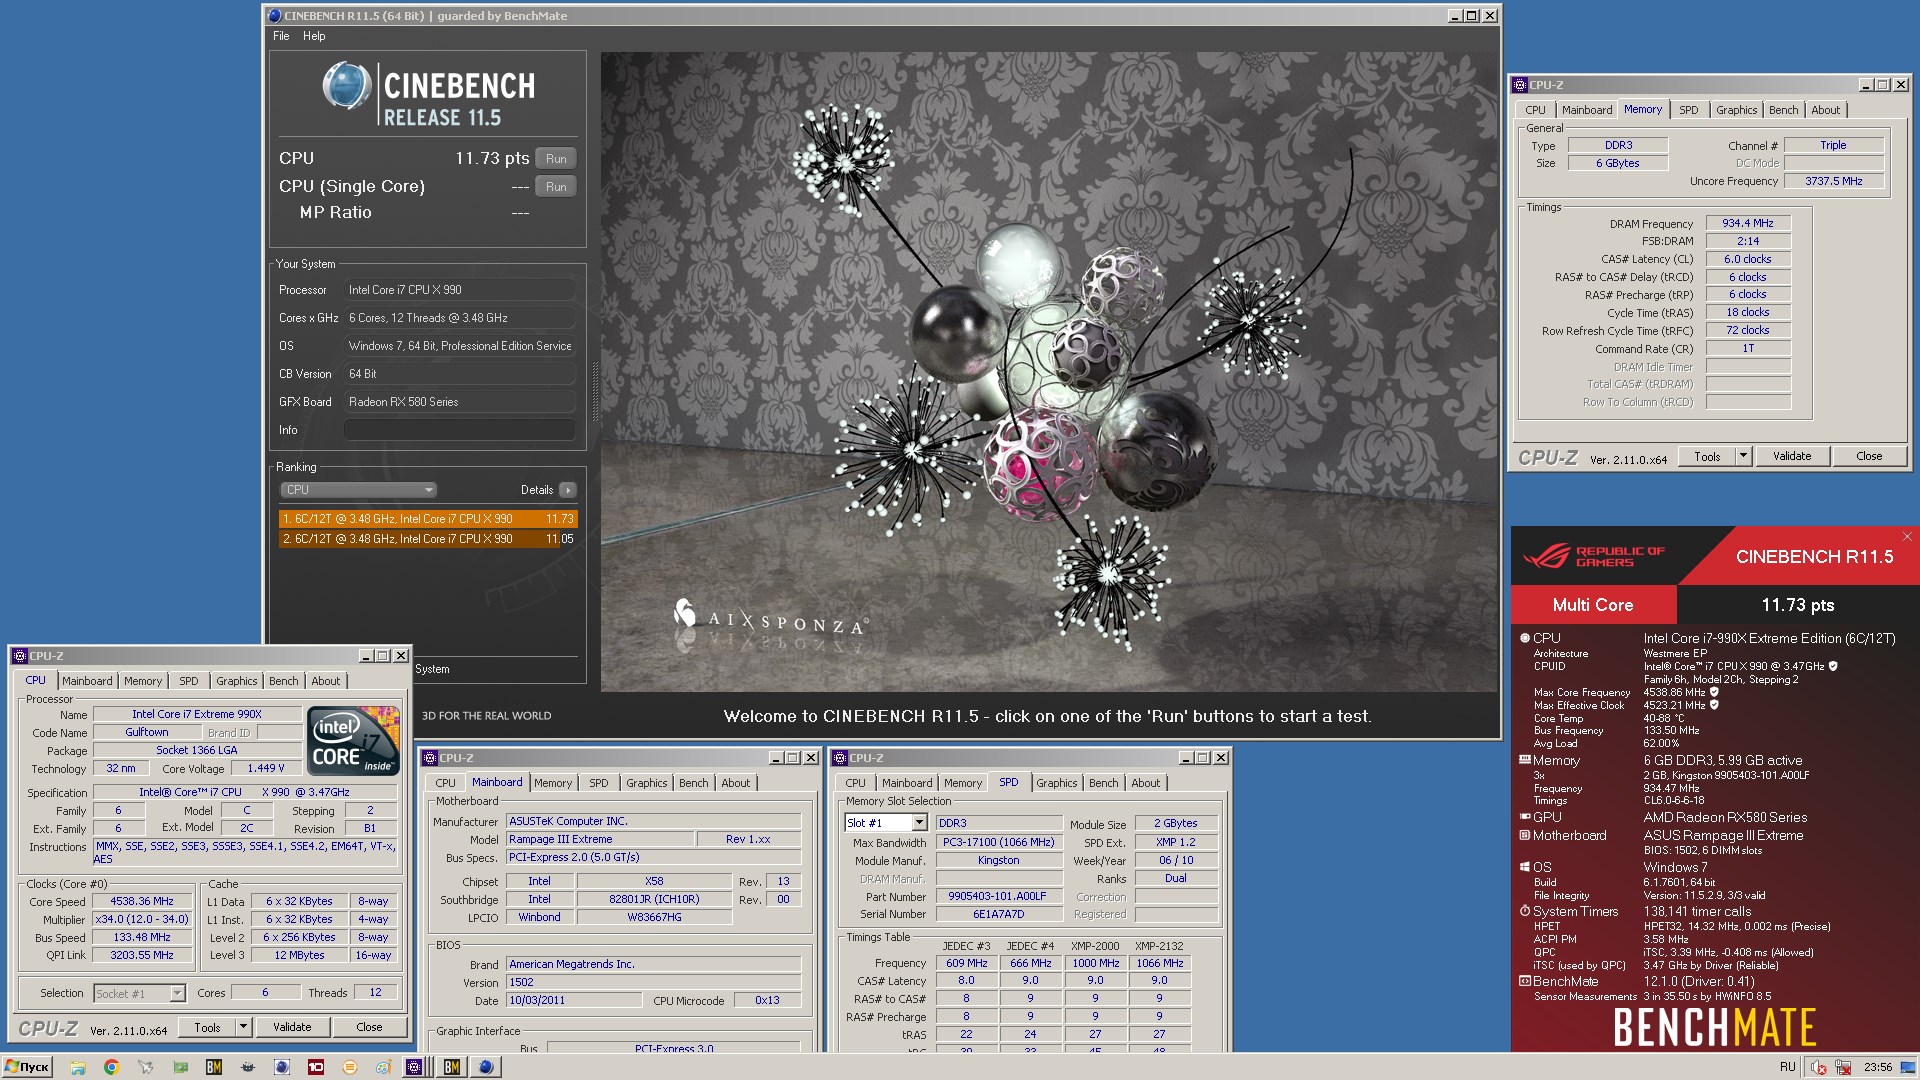This screenshot has height=1080, width=1920.
Task: Switch to the running BenchMate taskbar button
Action: click(x=452, y=1067)
